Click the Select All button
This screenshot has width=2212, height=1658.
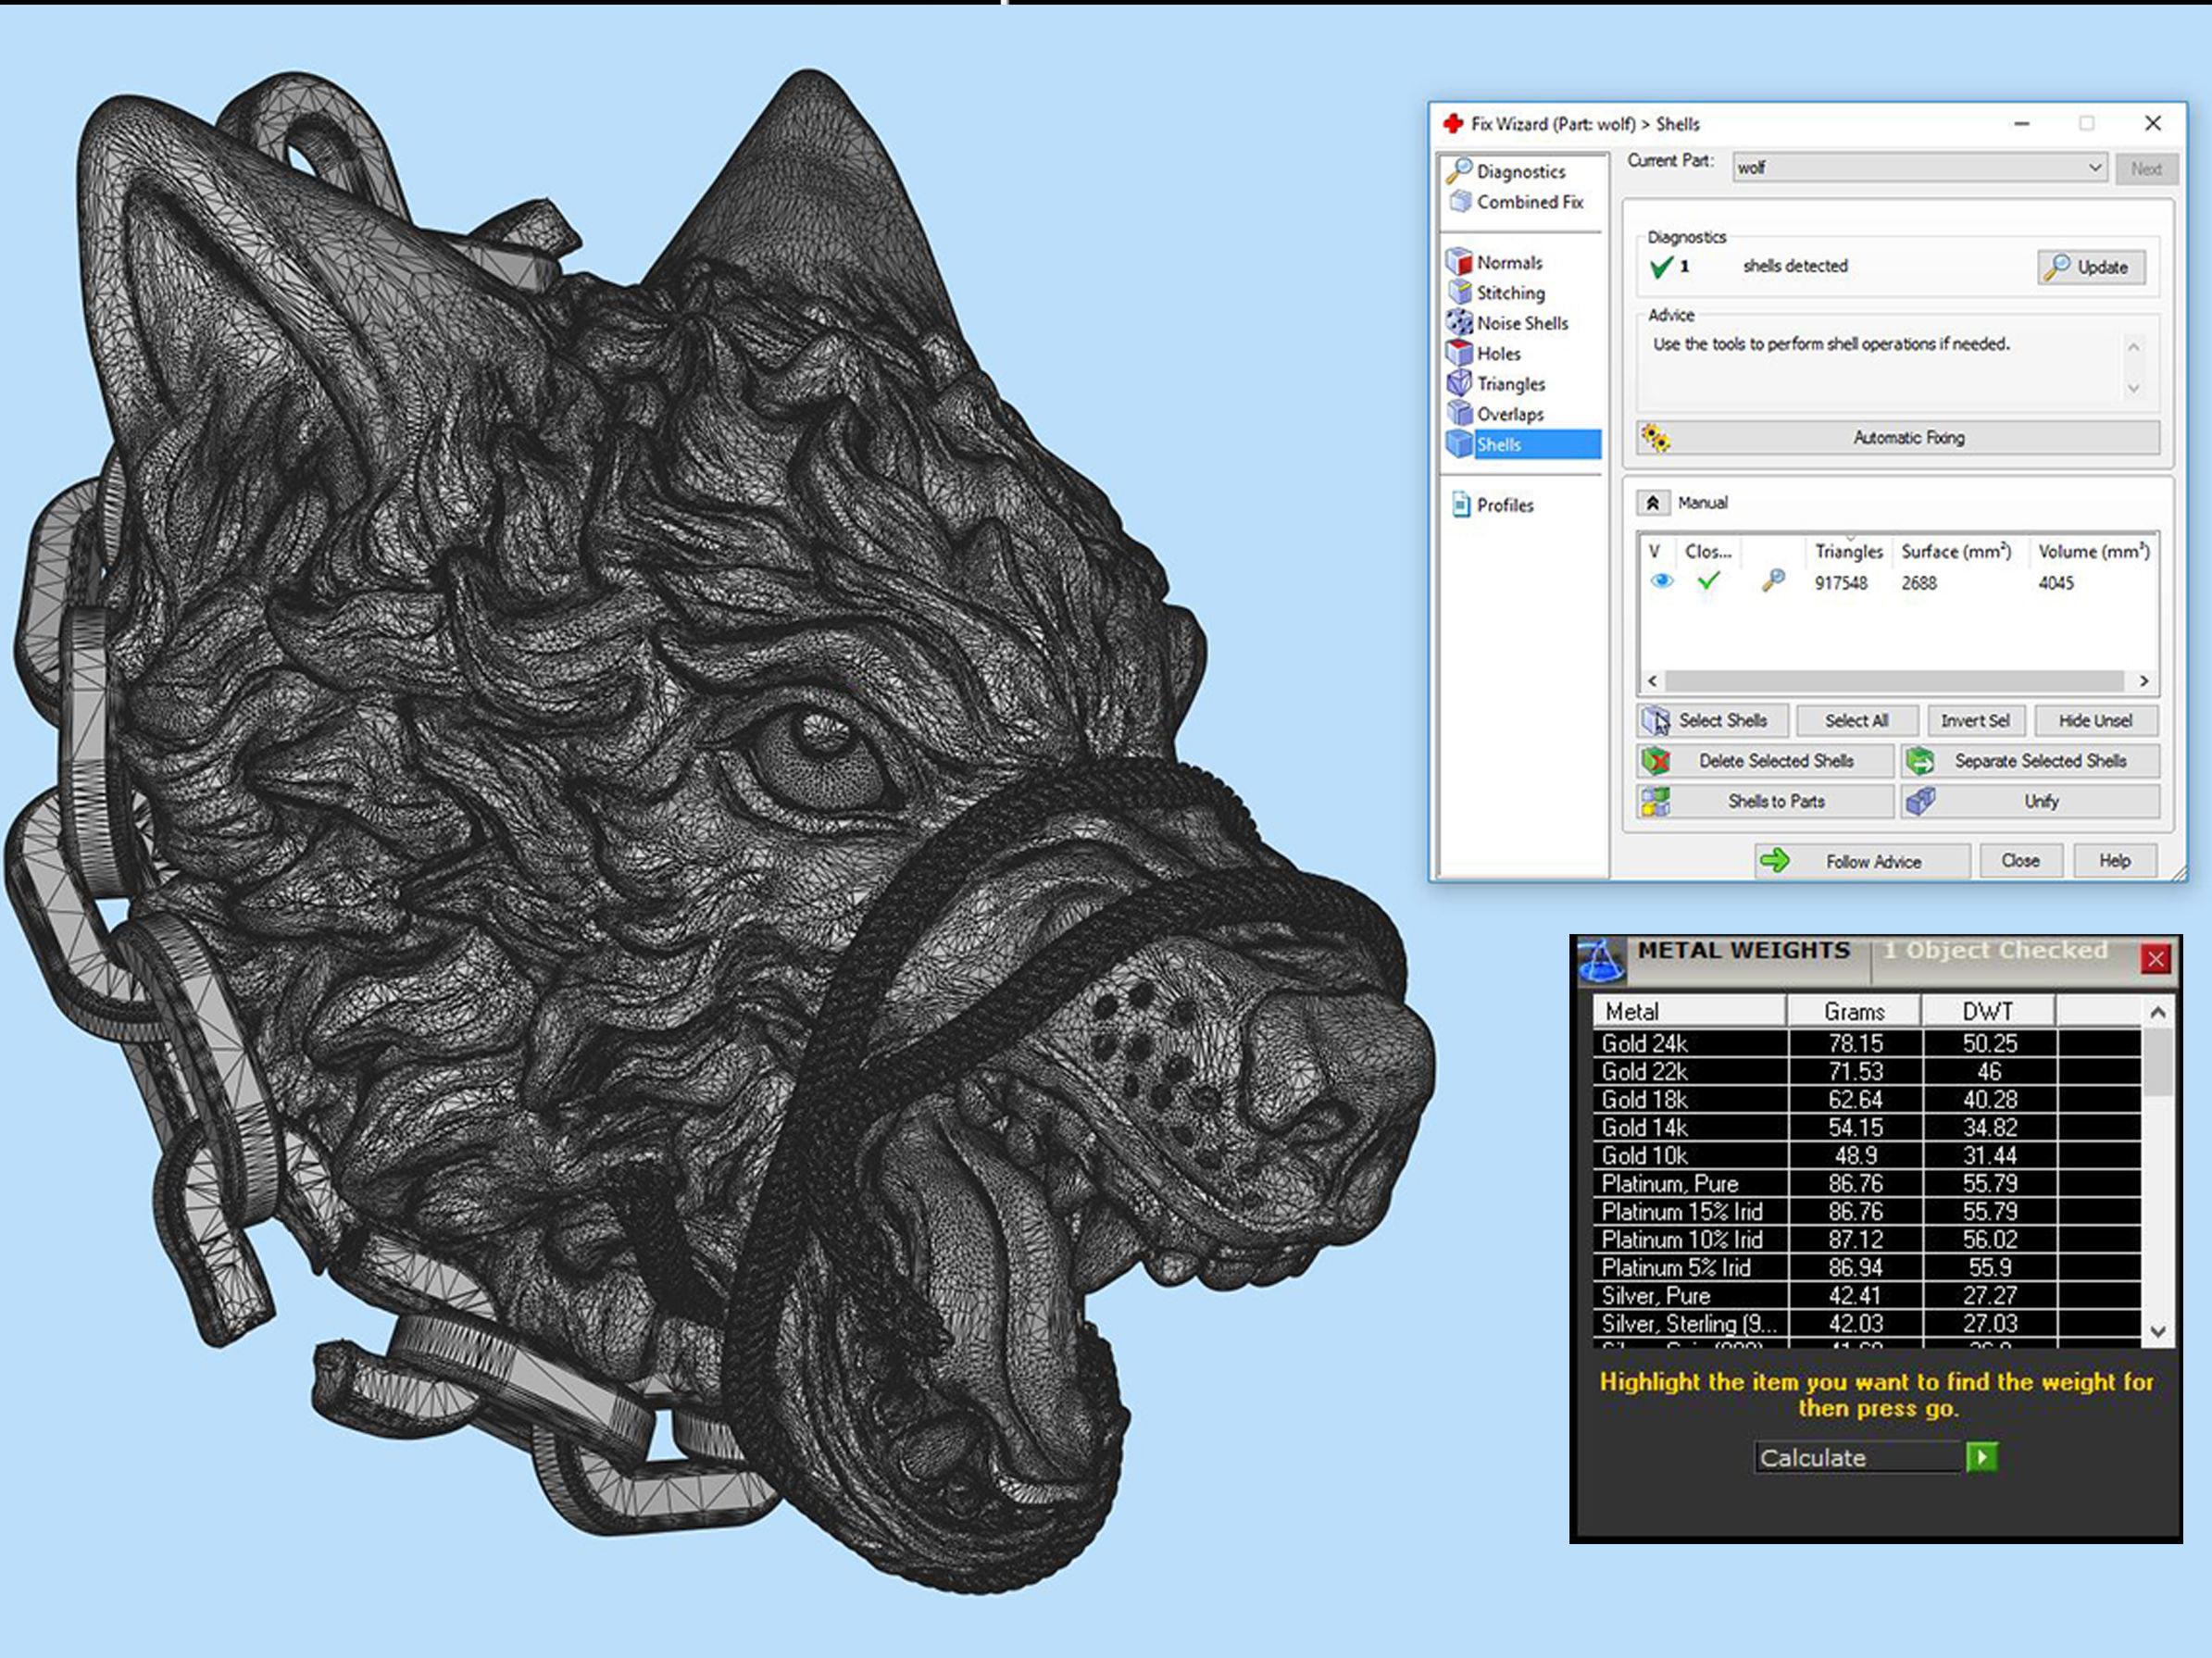pyautogui.click(x=1856, y=720)
